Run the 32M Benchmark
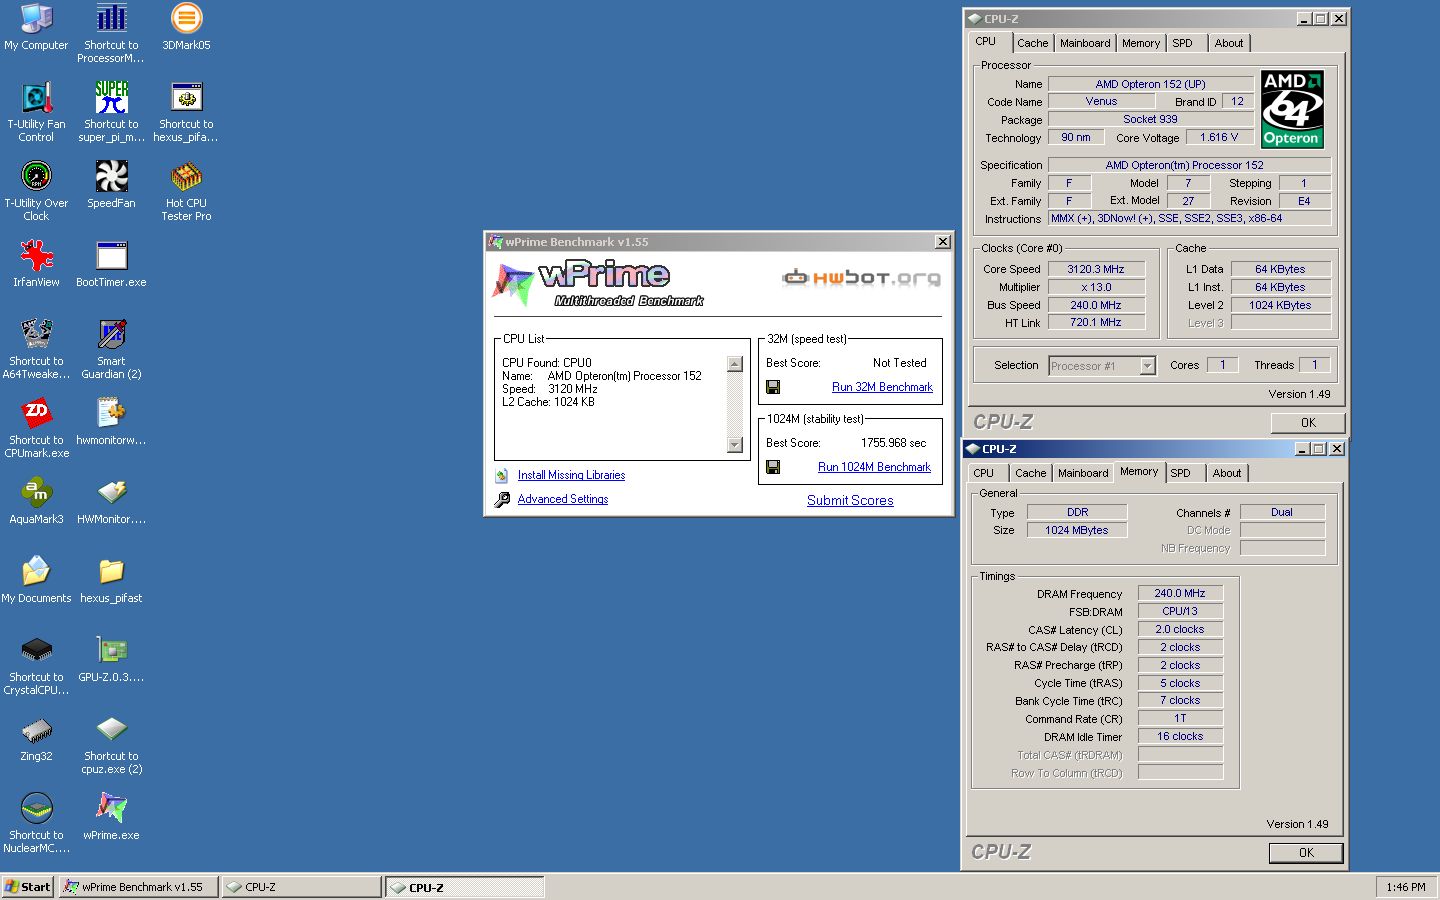The width and height of the screenshot is (1440, 900). pos(882,387)
